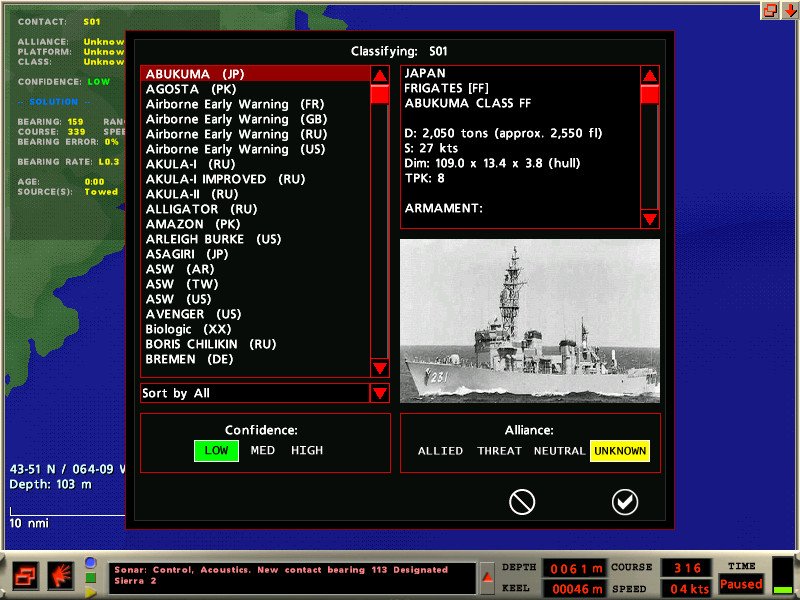Click the red down-arrow icon top-right
Screen dimensions: 800x600
[x=790, y=10]
